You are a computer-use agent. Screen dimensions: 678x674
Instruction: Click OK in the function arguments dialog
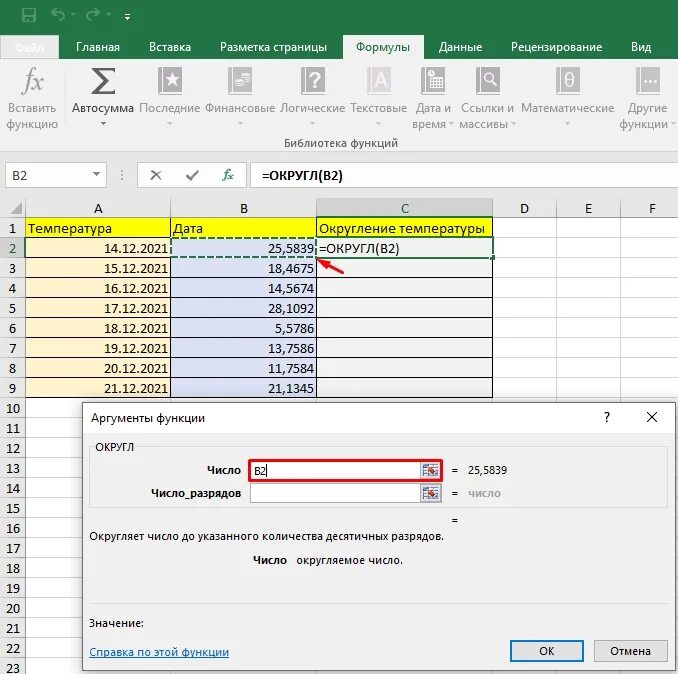(x=547, y=651)
